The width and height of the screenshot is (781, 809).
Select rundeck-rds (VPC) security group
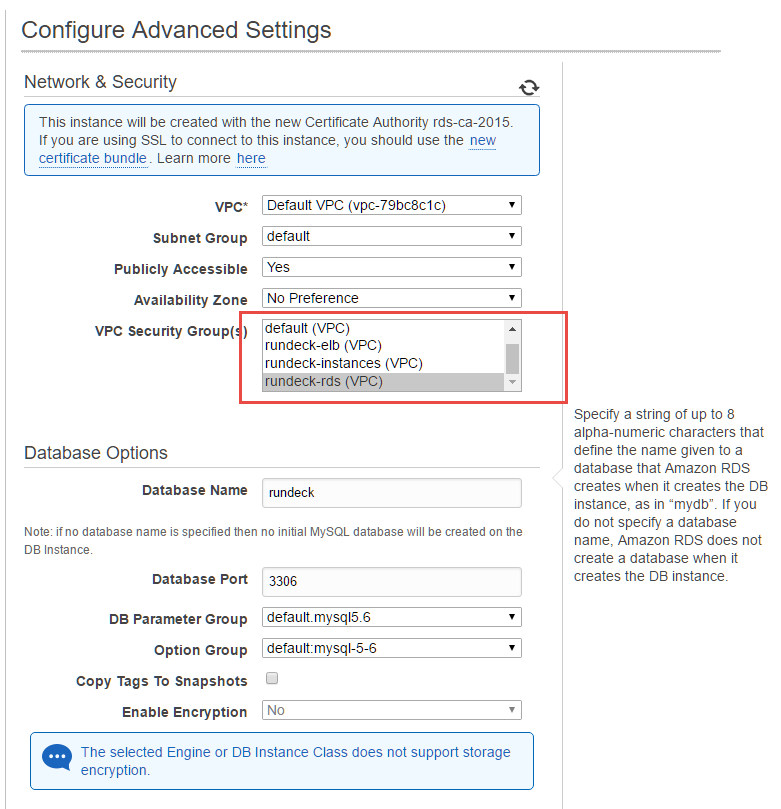click(x=383, y=382)
